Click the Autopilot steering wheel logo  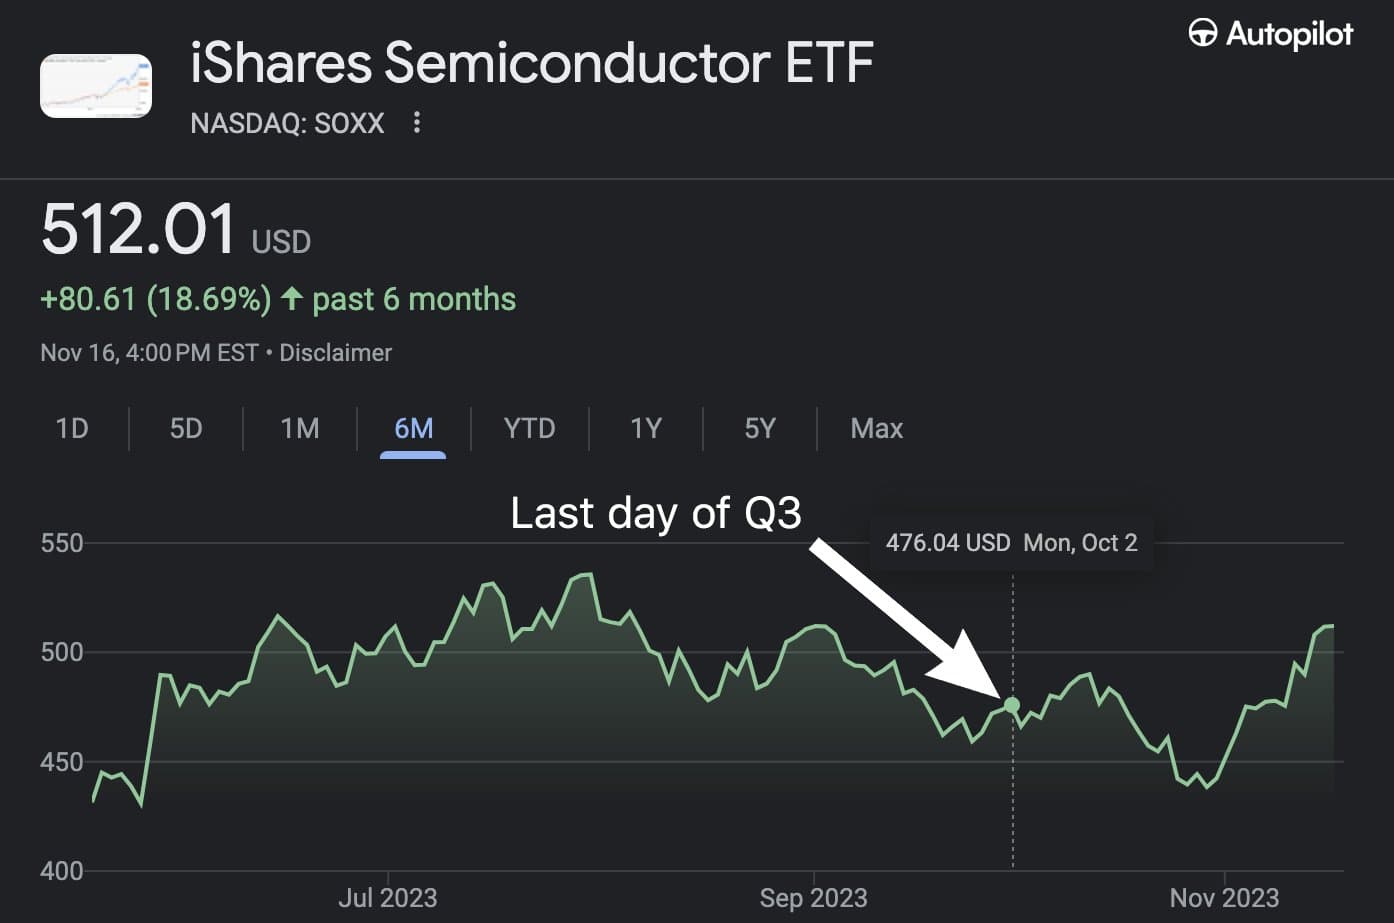pyautogui.click(x=1202, y=34)
